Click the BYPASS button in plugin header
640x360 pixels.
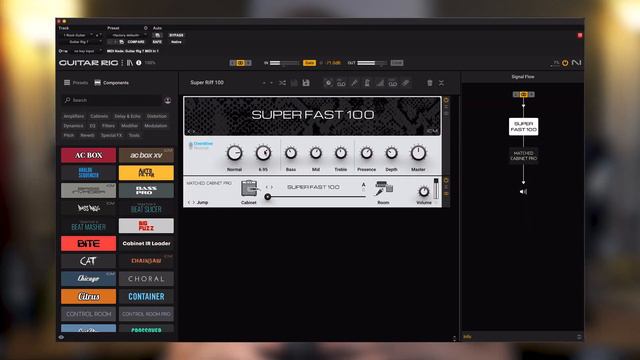click(x=176, y=35)
